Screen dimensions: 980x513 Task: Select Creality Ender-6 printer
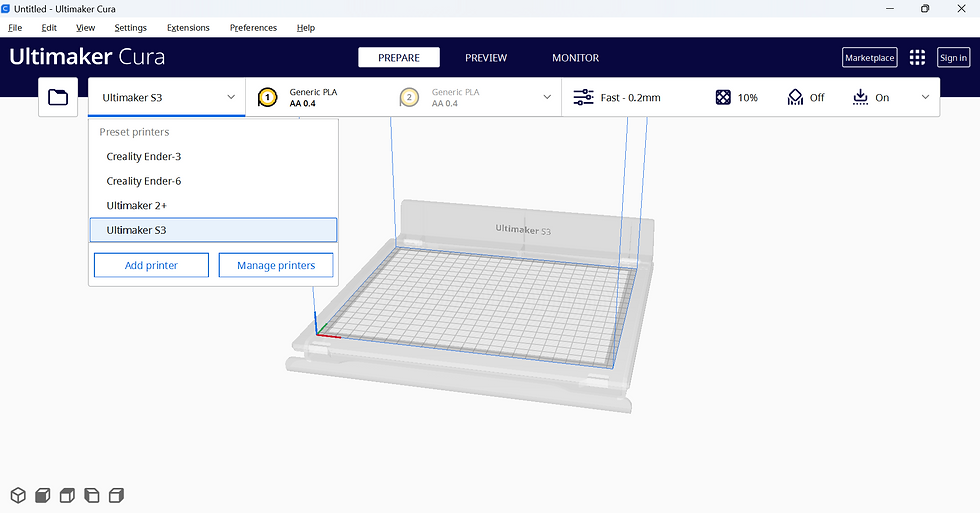click(213, 181)
